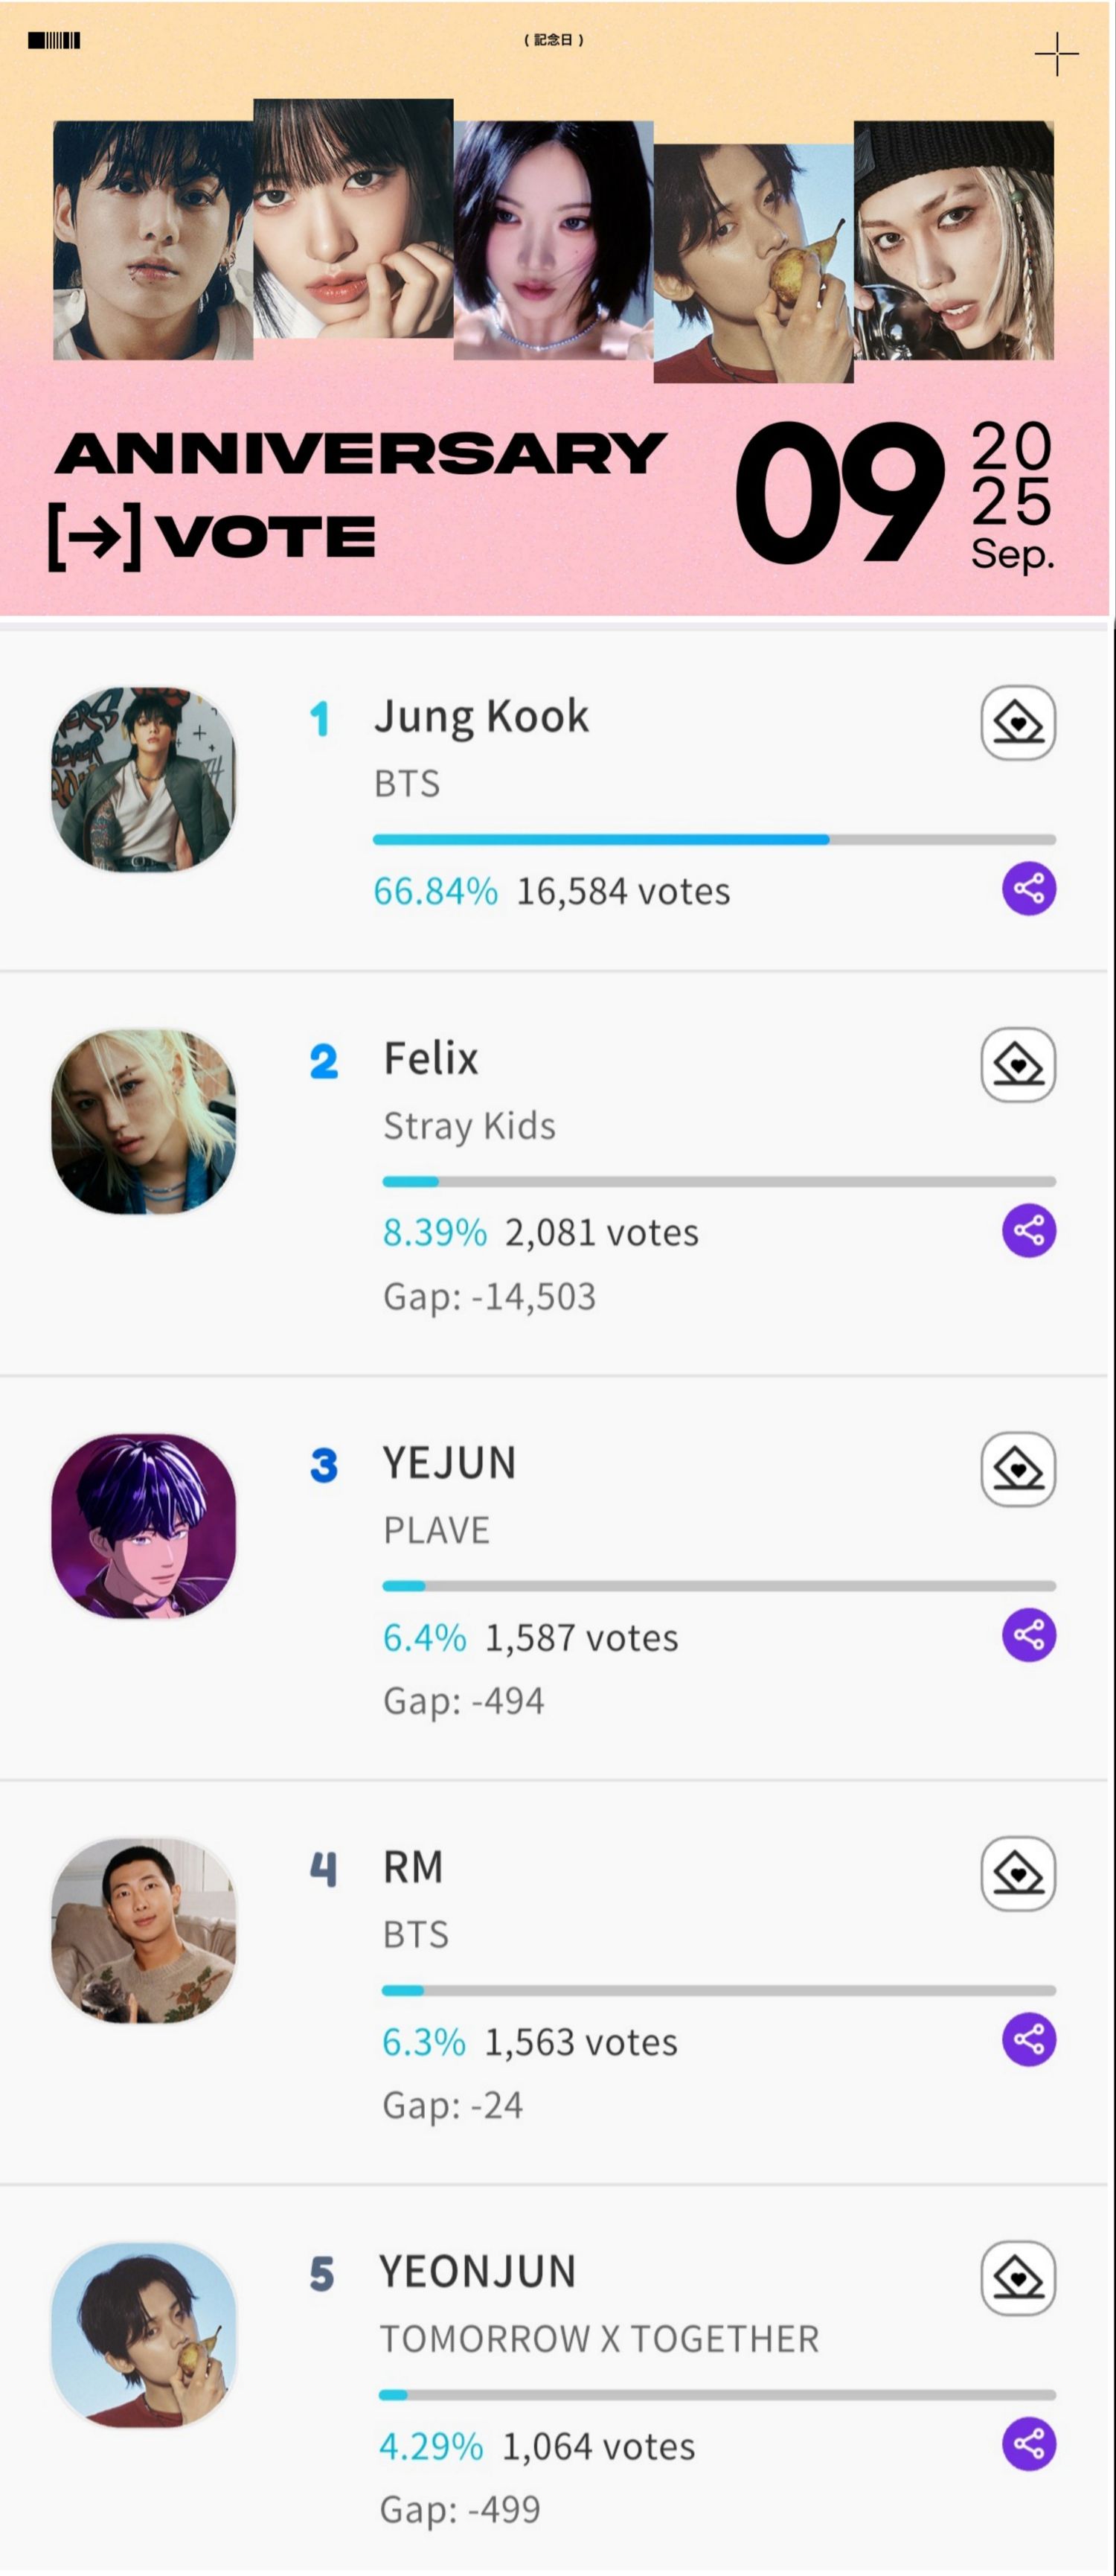Tap the vote heart icon for Jung Kook
The image size is (1116, 2576).
pos(1018,722)
